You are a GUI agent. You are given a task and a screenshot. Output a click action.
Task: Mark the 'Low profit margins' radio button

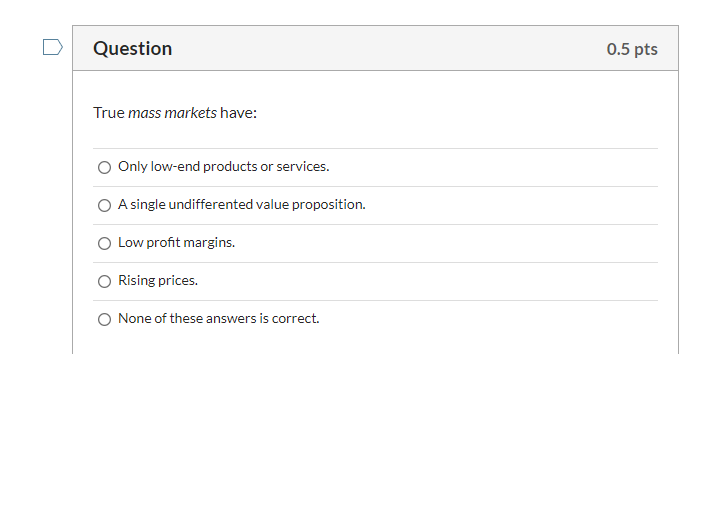pyautogui.click(x=104, y=244)
